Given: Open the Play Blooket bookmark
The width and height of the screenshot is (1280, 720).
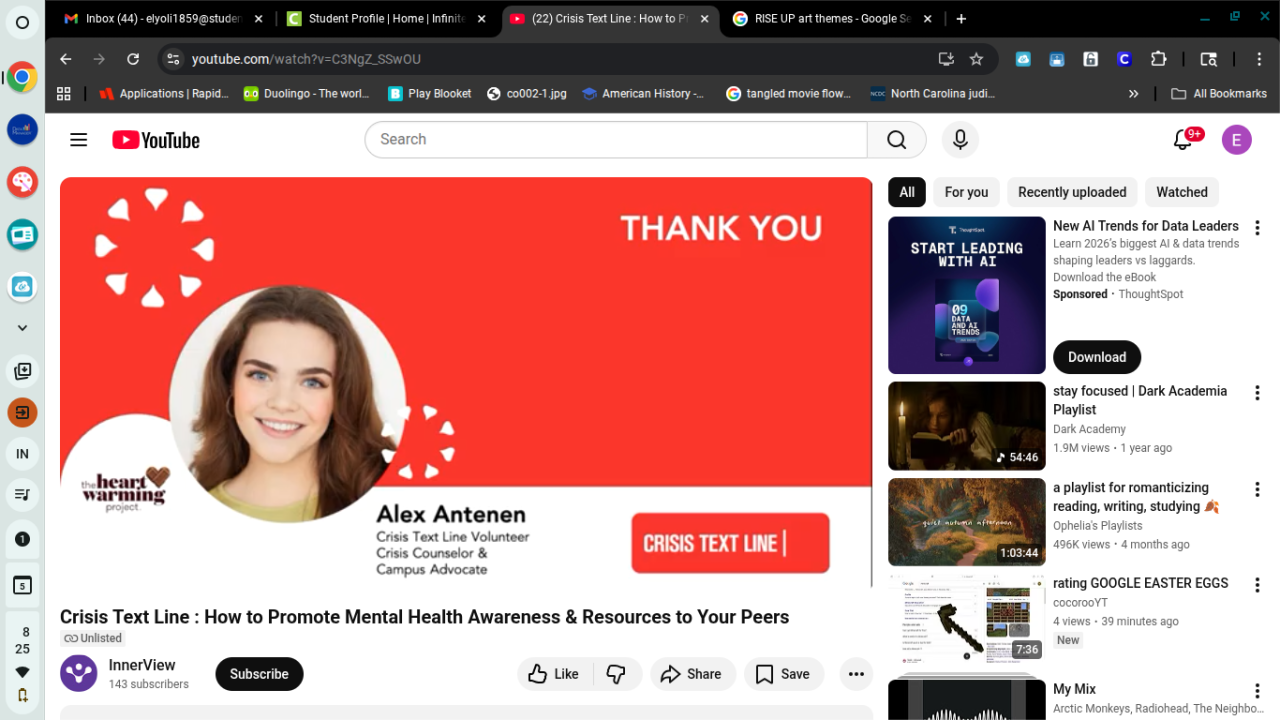Looking at the screenshot, I should coord(429,93).
